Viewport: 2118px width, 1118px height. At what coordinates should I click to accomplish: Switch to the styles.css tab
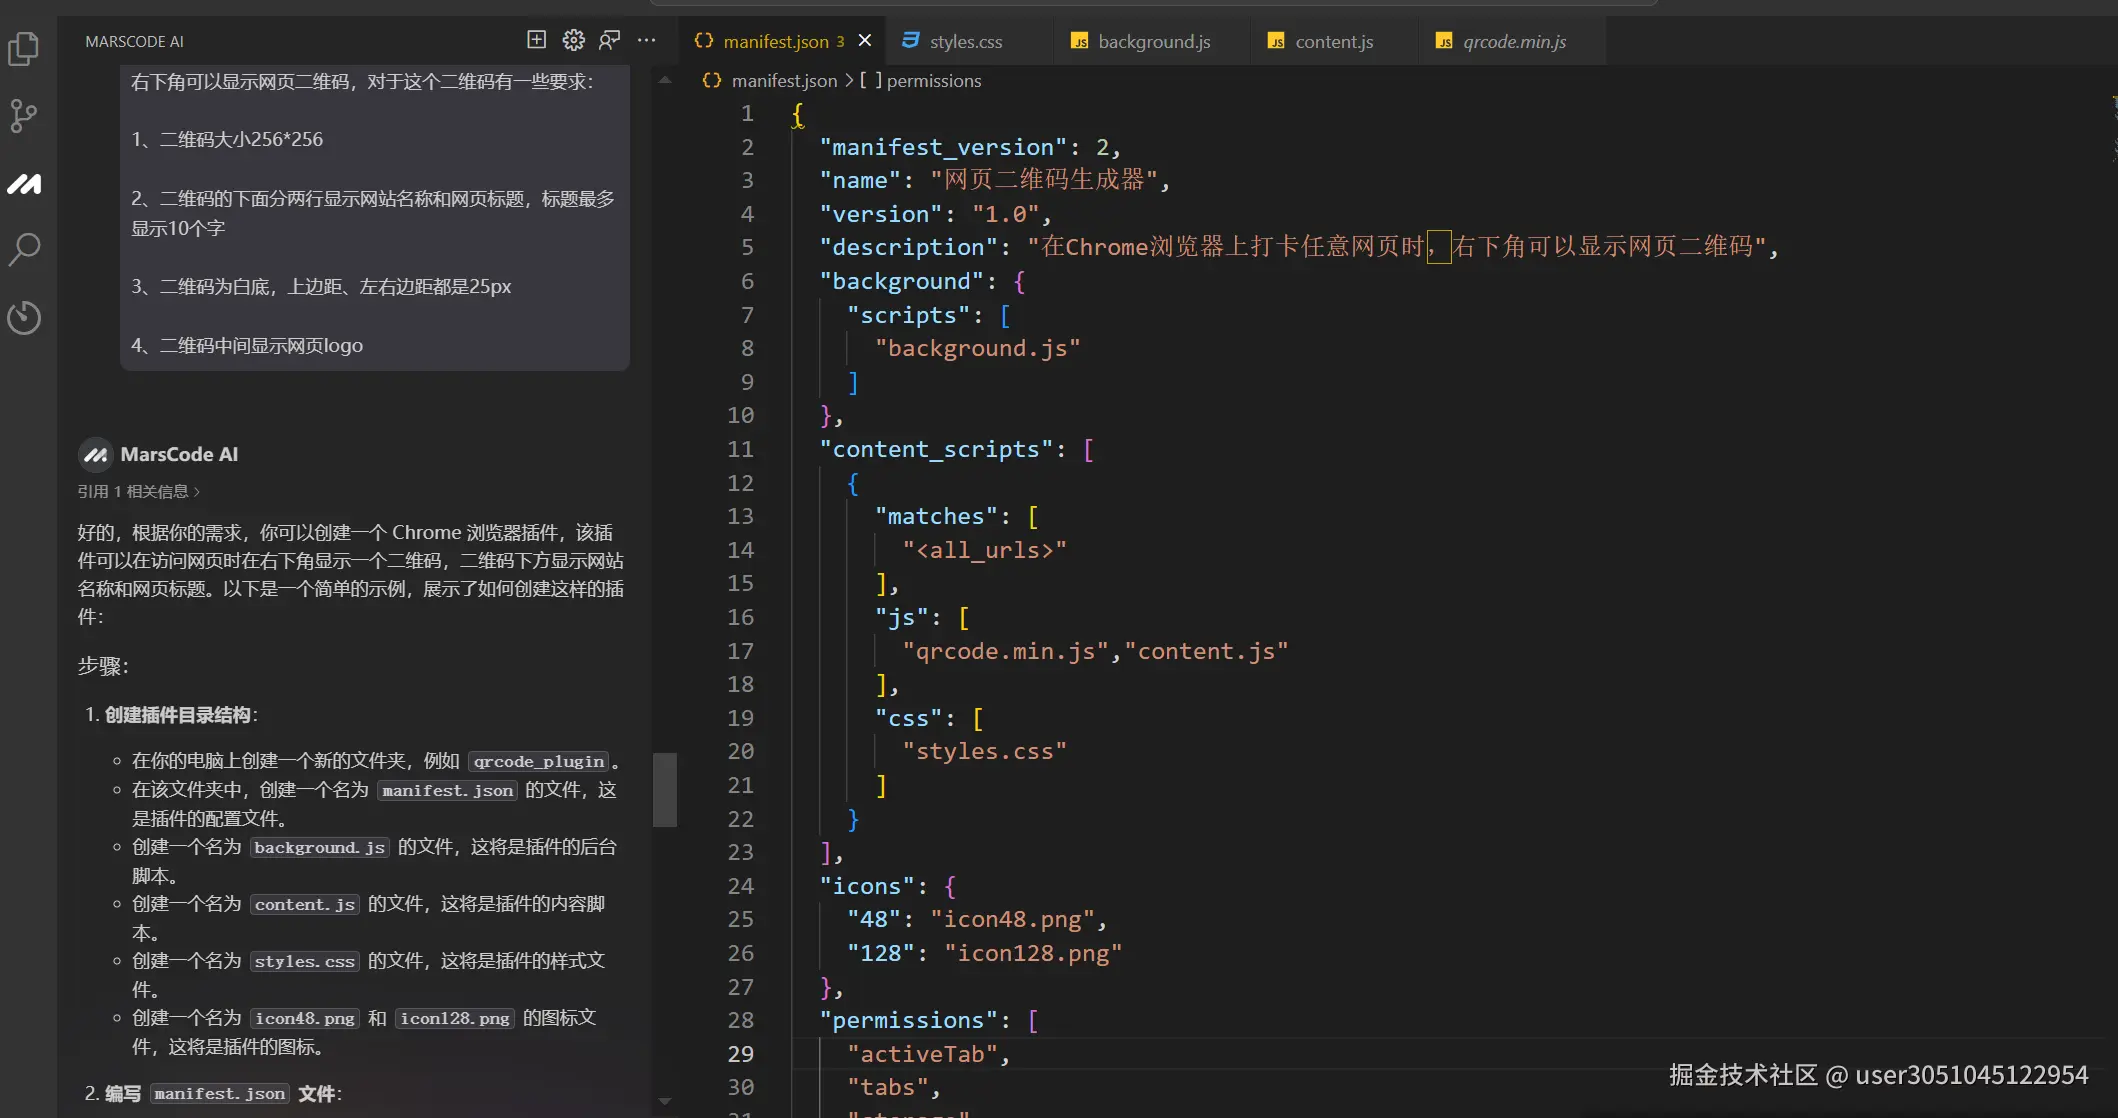(964, 41)
